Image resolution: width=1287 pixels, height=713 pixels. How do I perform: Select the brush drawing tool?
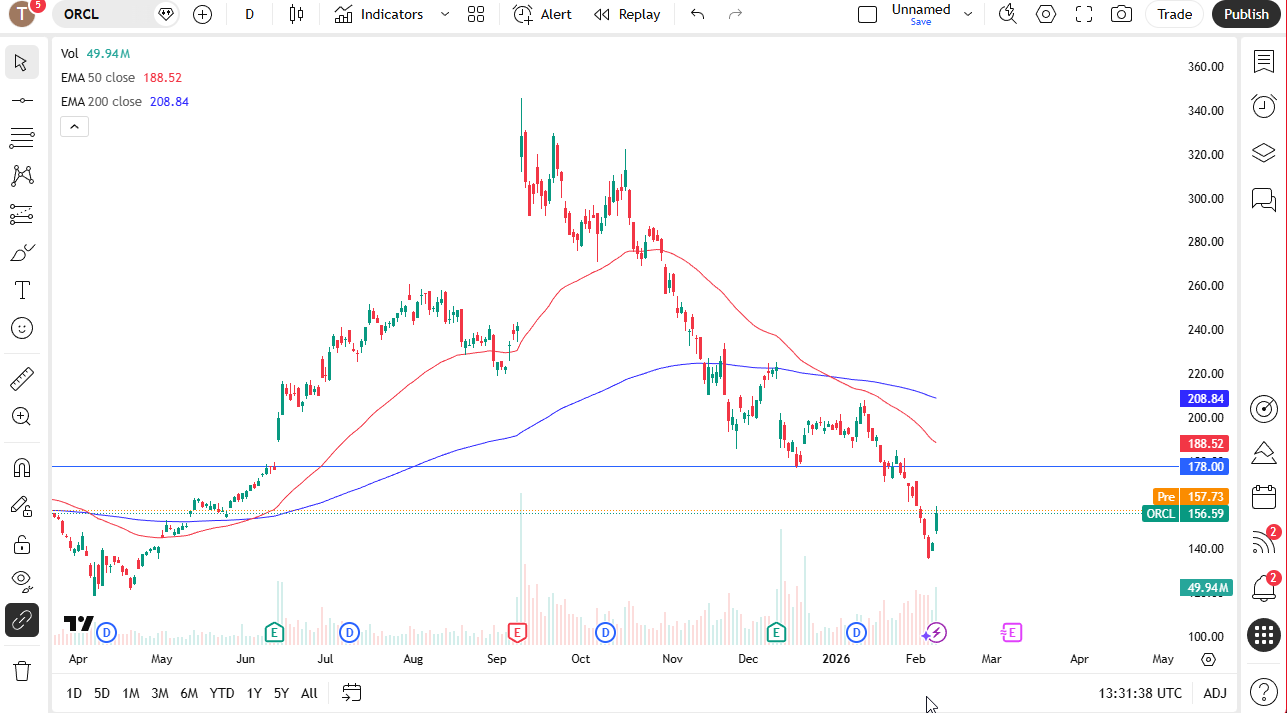click(x=22, y=252)
